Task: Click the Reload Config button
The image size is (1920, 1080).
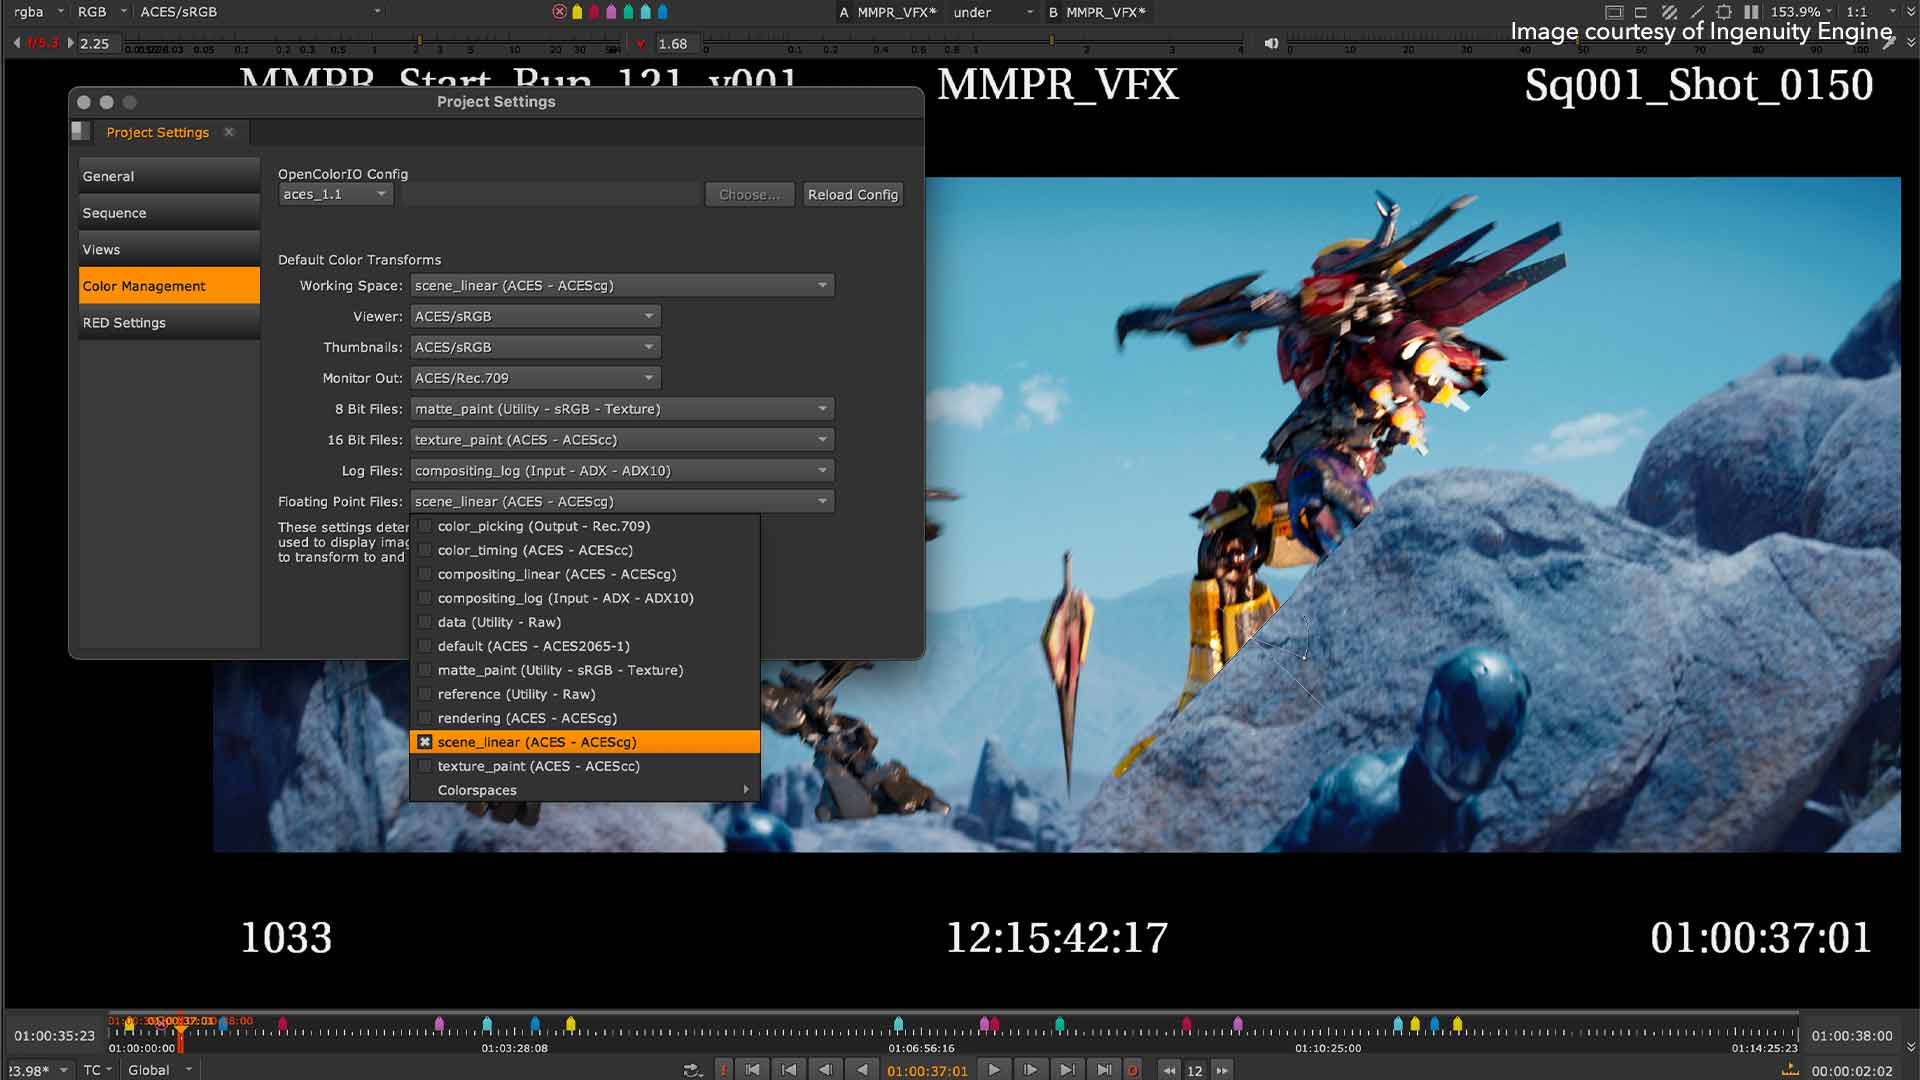Action: [852, 194]
